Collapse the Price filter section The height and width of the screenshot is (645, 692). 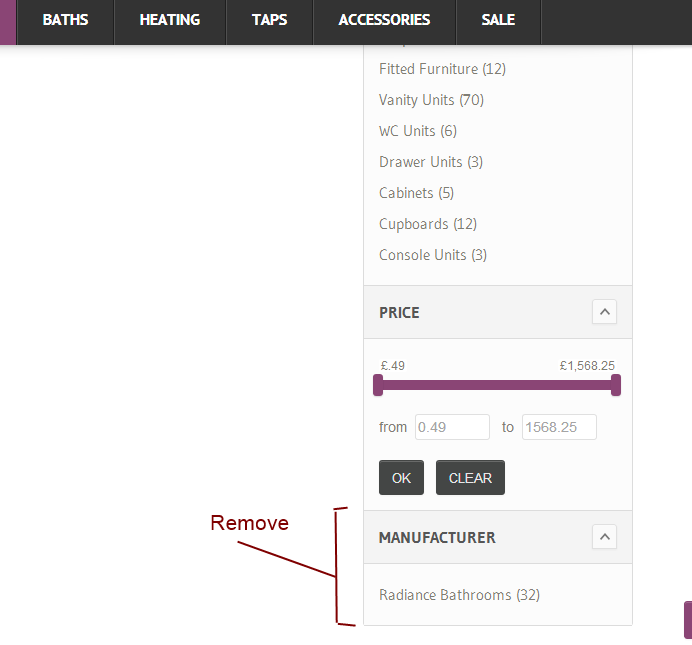pyautogui.click(x=604, y=312)
